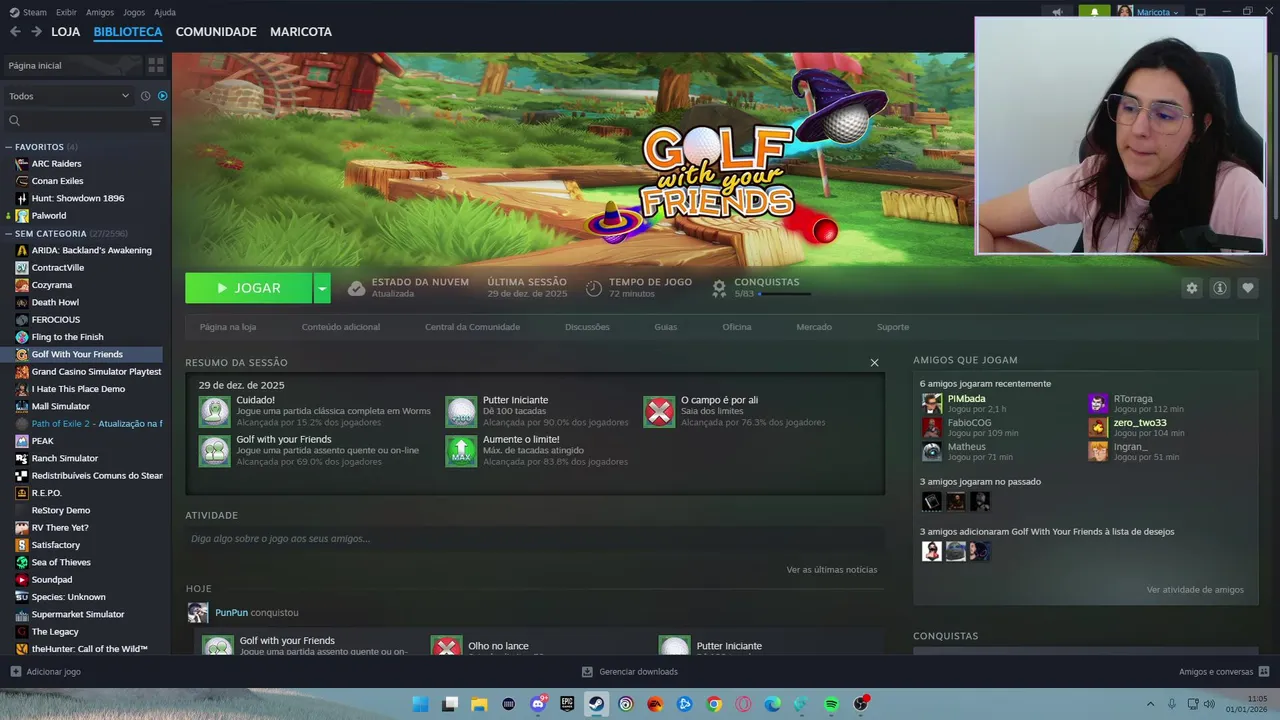Viewport: 1280px width, 720px height.
Task: Open Mercado page
Action: pyautogui.click(x=814, y=327)
